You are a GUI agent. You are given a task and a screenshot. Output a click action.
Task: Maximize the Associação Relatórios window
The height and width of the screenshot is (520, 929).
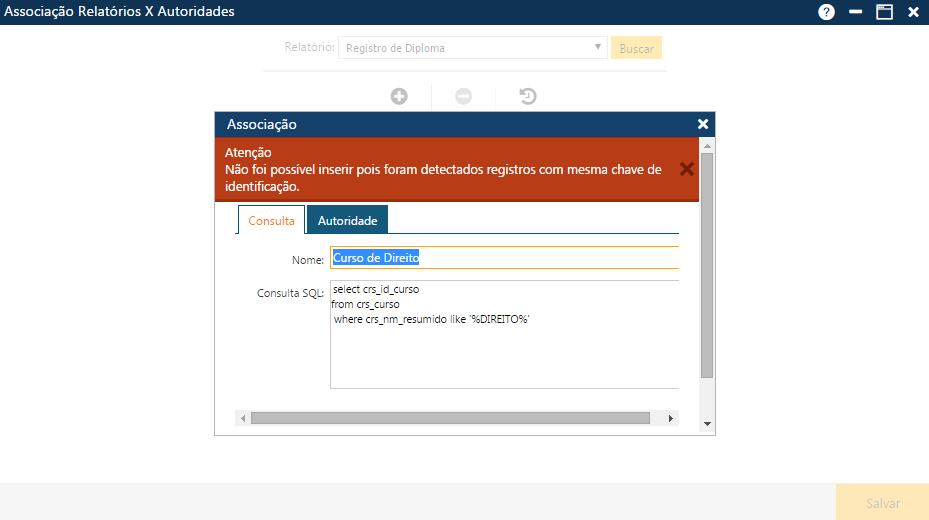(x=884, y=12)
